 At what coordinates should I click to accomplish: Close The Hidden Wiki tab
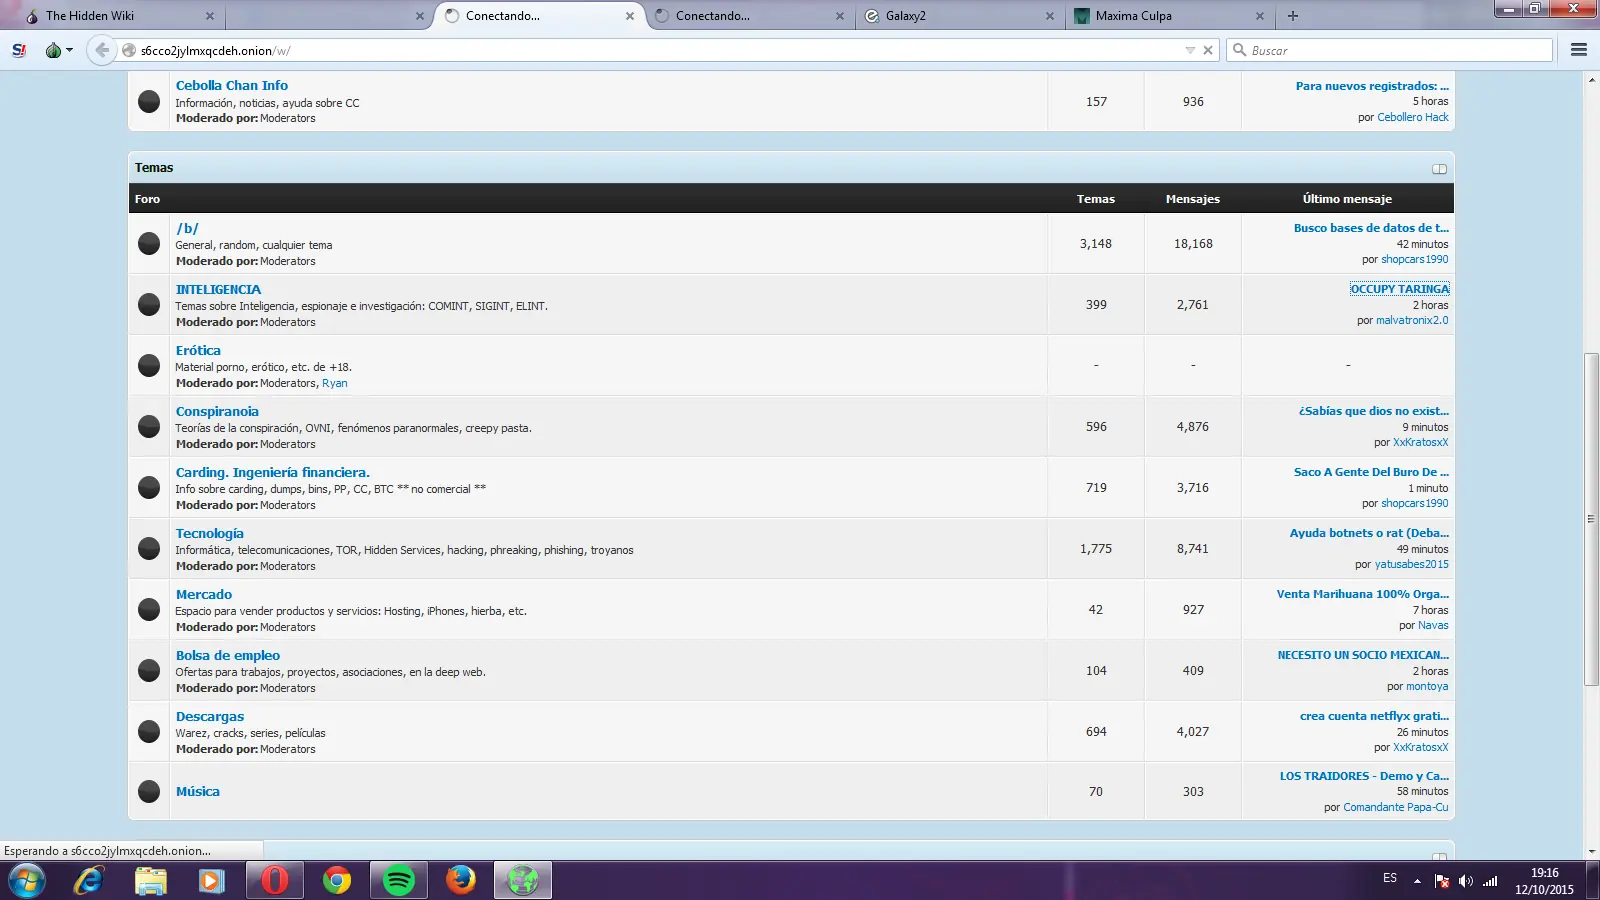(210, 16)
